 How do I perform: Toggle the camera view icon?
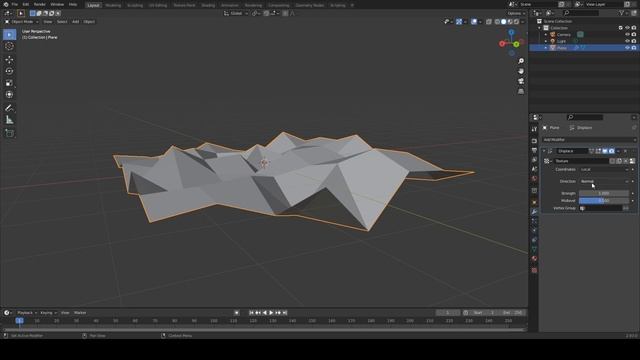[x=521, y=81]
